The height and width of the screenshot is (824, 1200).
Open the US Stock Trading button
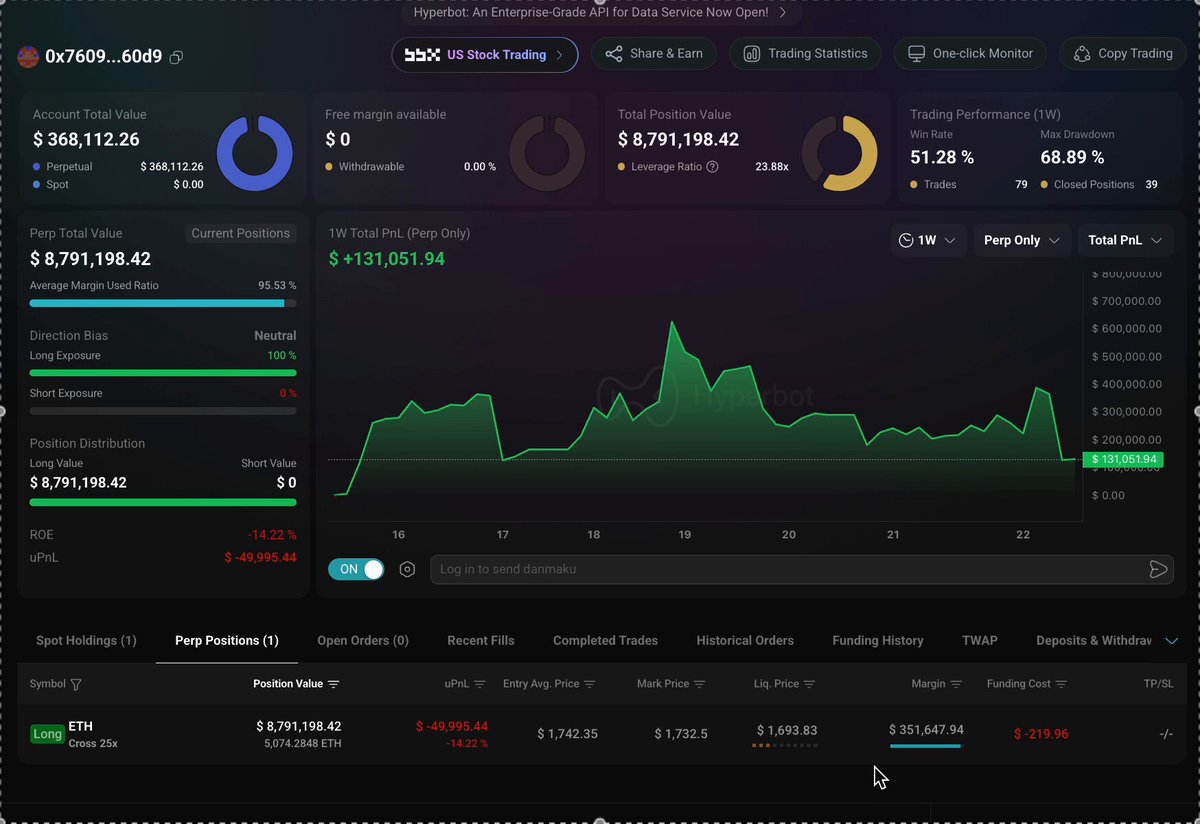[x=485, y=55]
